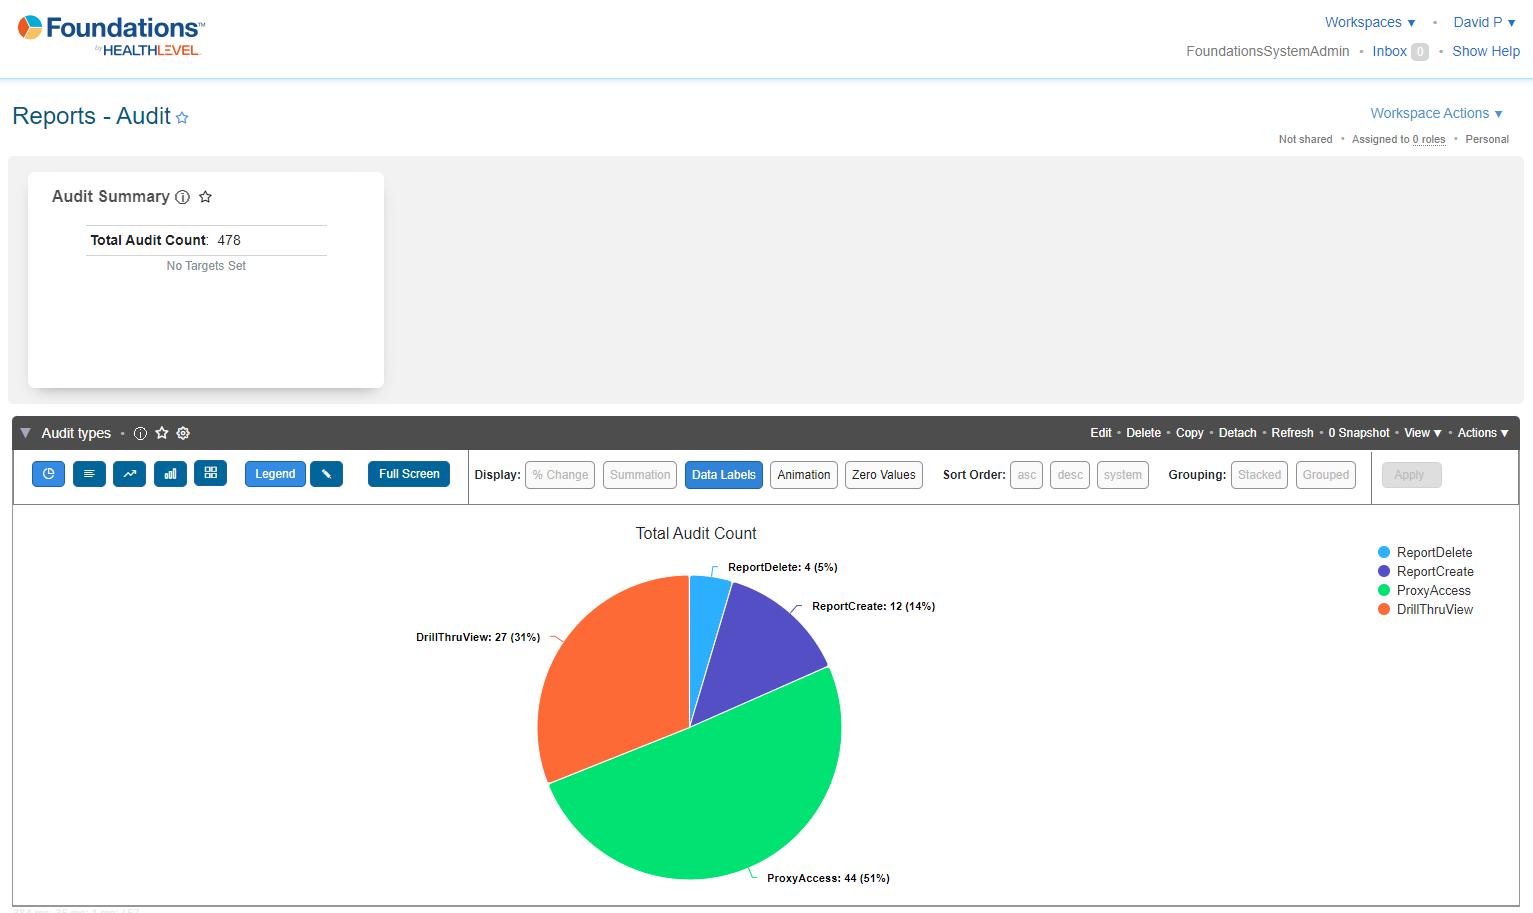The image size is (1533, 913).
Task: Open the Workspaces dropdown
Action: (x=1369, y=22)
